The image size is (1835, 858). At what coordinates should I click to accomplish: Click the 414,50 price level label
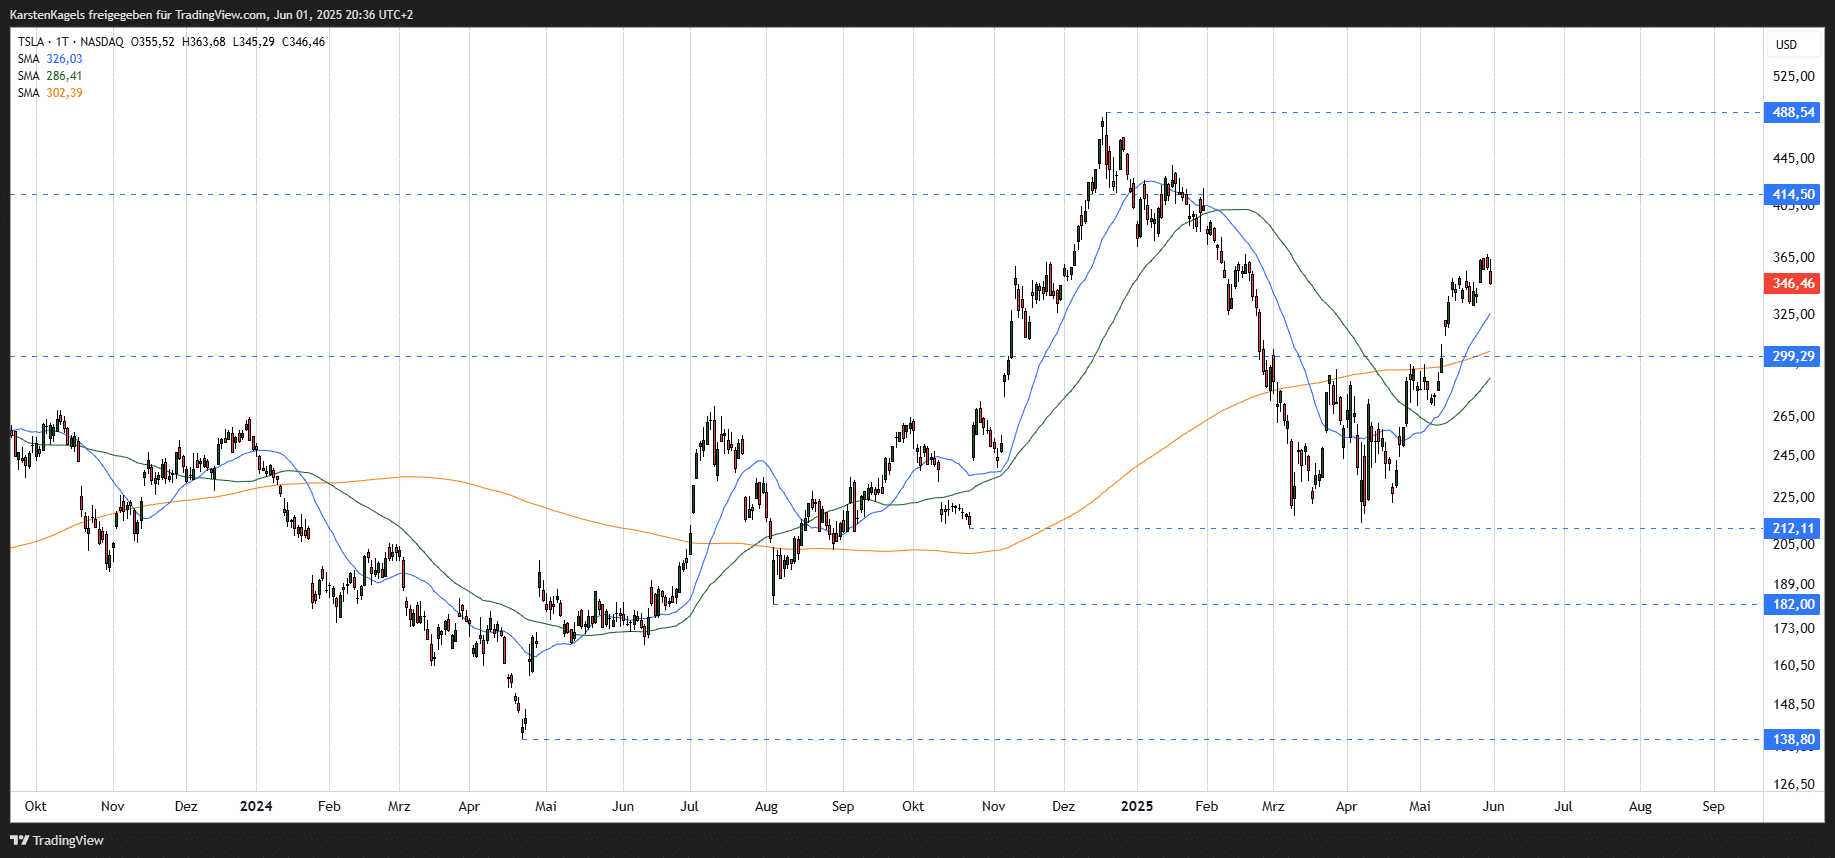tap(1792, 194)
